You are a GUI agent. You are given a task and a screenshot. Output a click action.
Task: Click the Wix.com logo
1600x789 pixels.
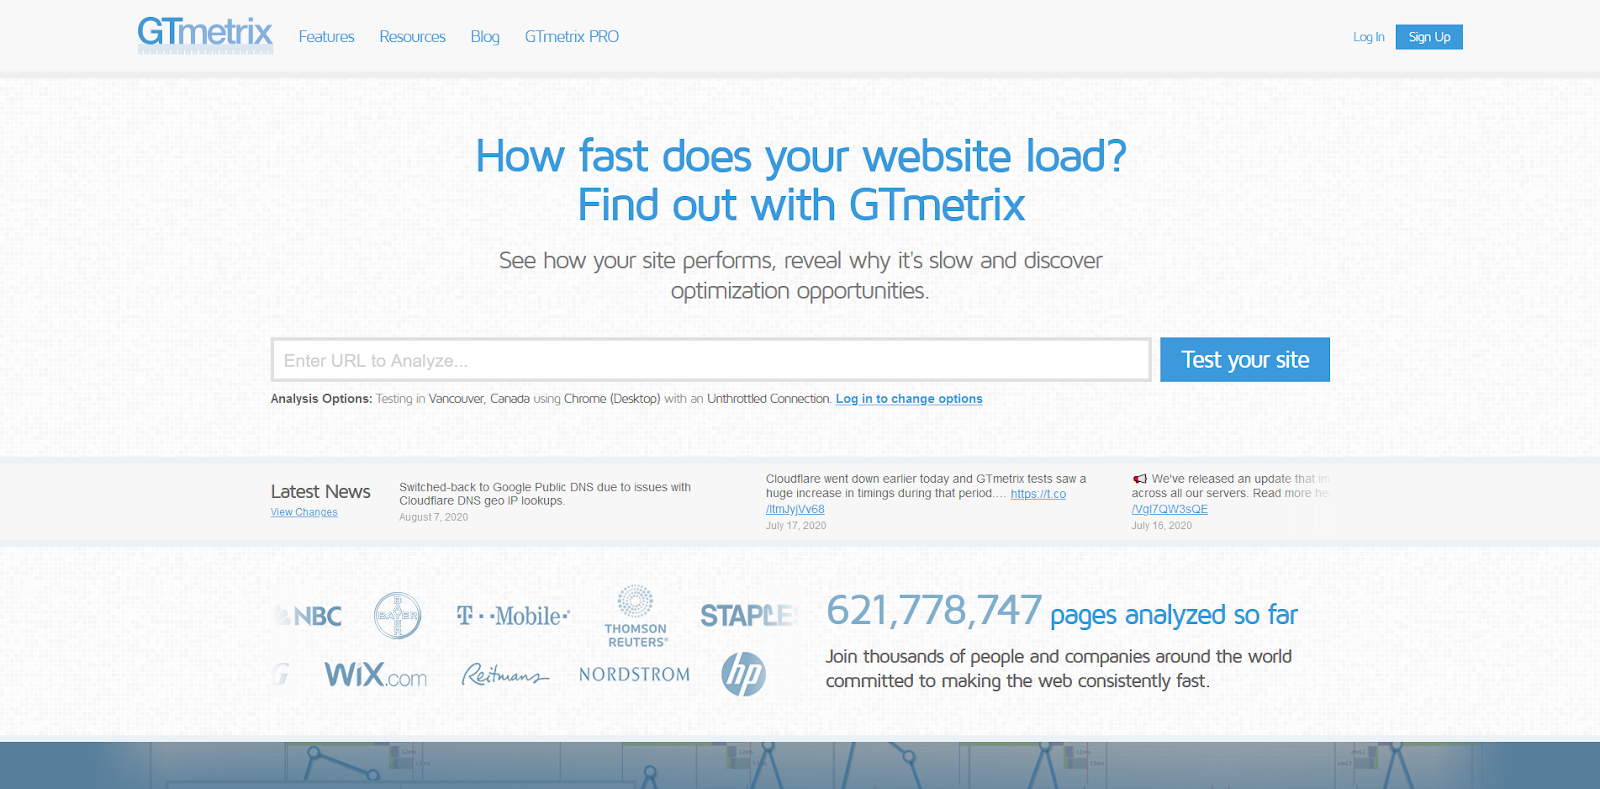[375, 675]
